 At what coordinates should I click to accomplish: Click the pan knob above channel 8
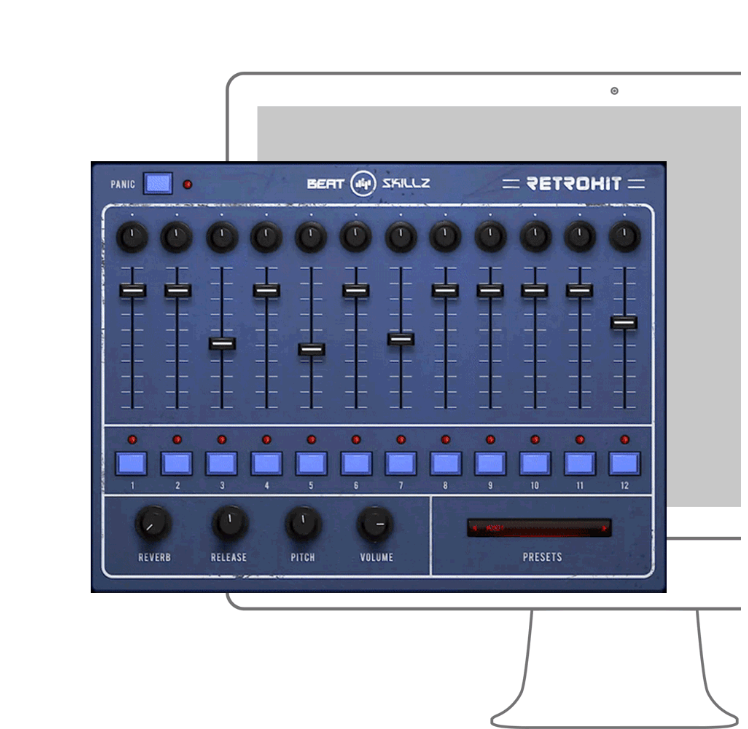pos(445,236)
